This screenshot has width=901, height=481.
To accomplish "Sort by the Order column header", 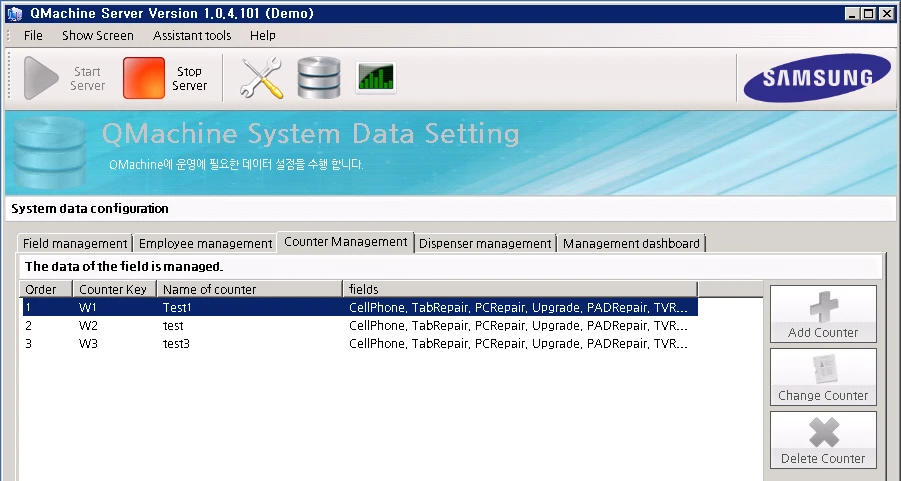I will (x=46, y=289).
